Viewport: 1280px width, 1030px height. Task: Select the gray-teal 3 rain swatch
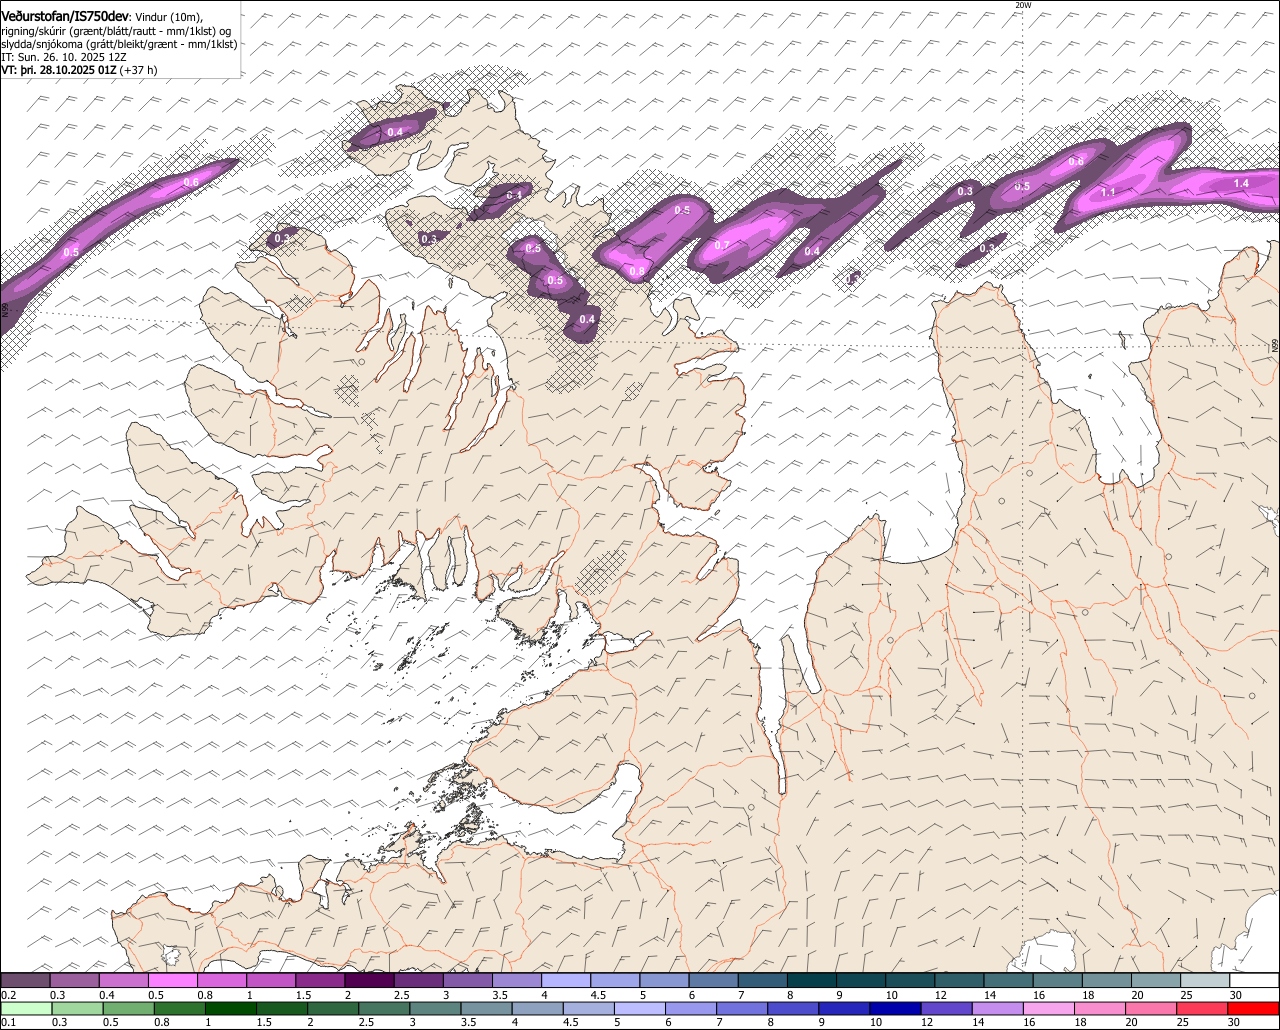pyautogui.click(x=435, y=1008)
